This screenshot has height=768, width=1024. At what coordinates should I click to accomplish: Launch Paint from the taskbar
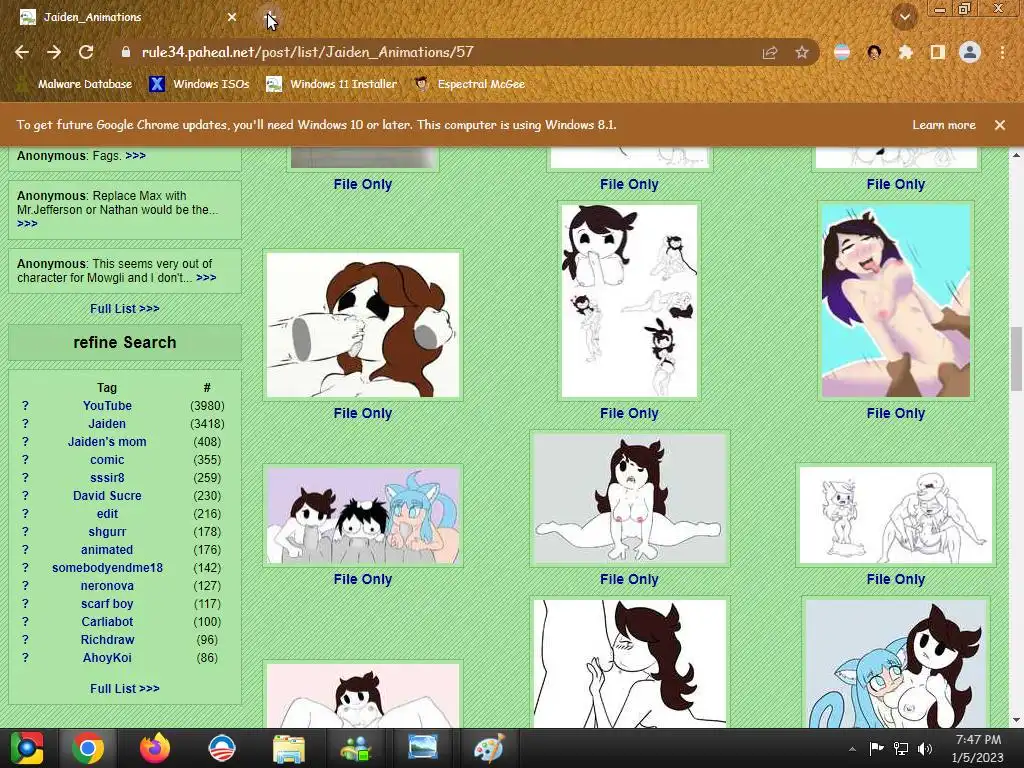pyautogui.click(x=489, y=748)
